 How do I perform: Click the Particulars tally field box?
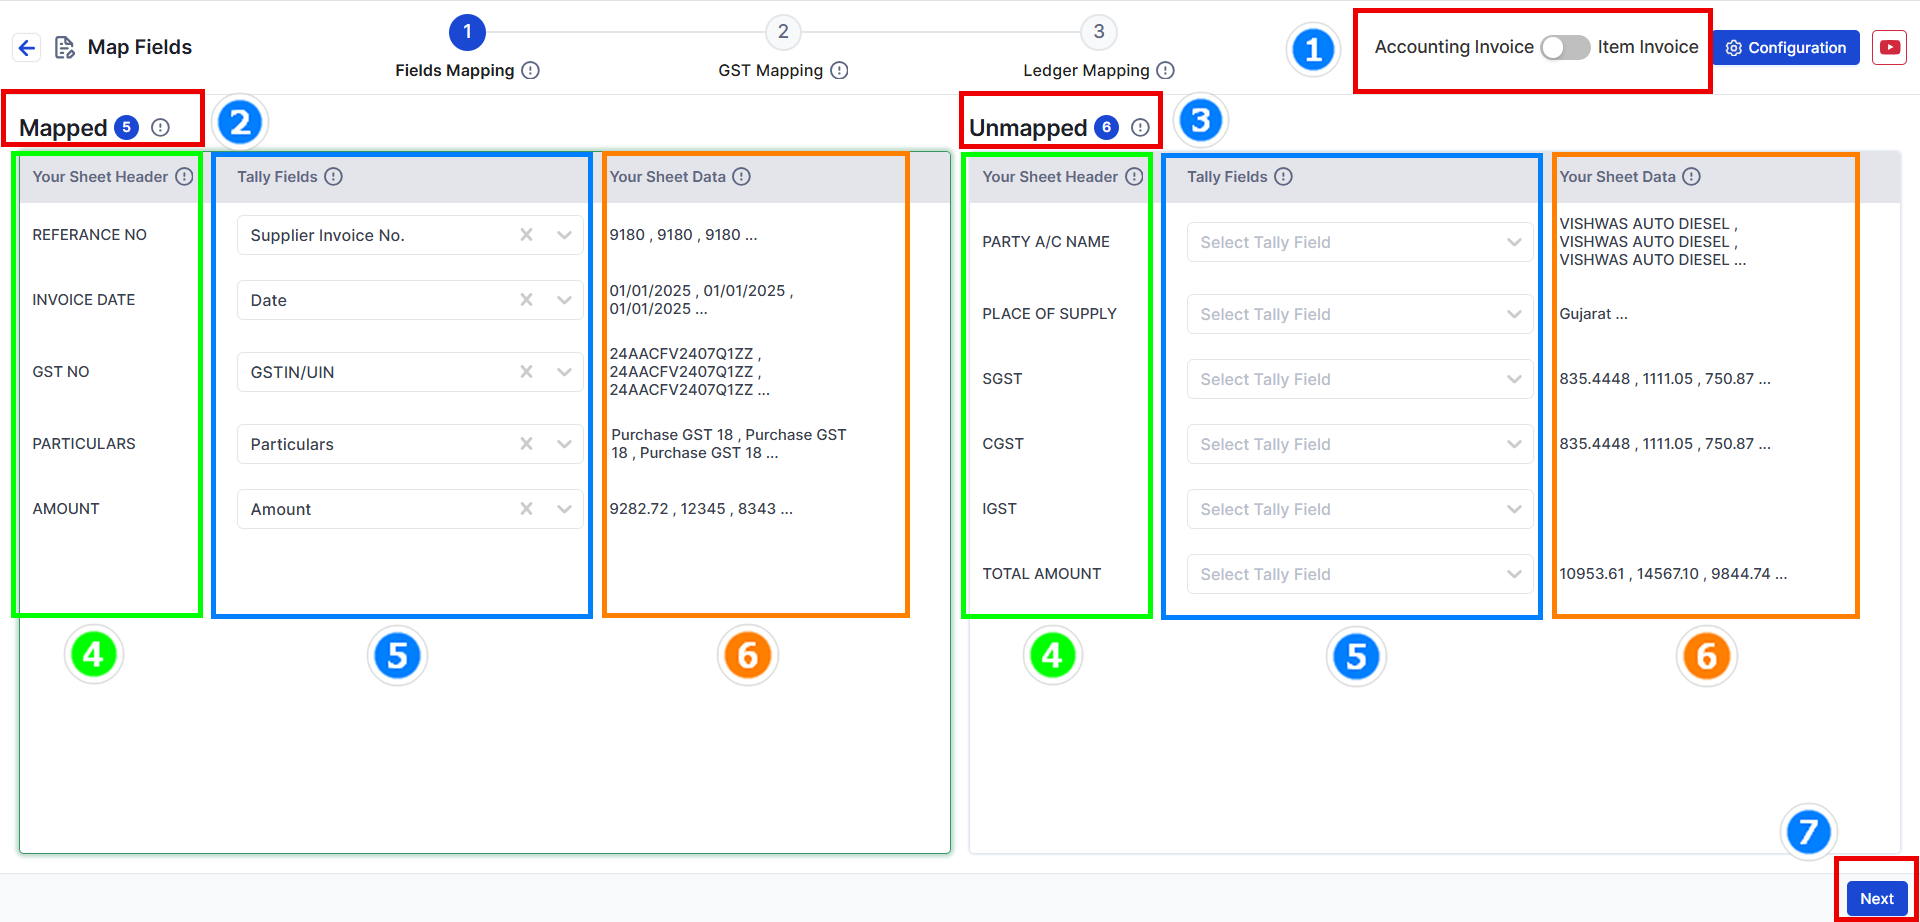click(410, 444)
